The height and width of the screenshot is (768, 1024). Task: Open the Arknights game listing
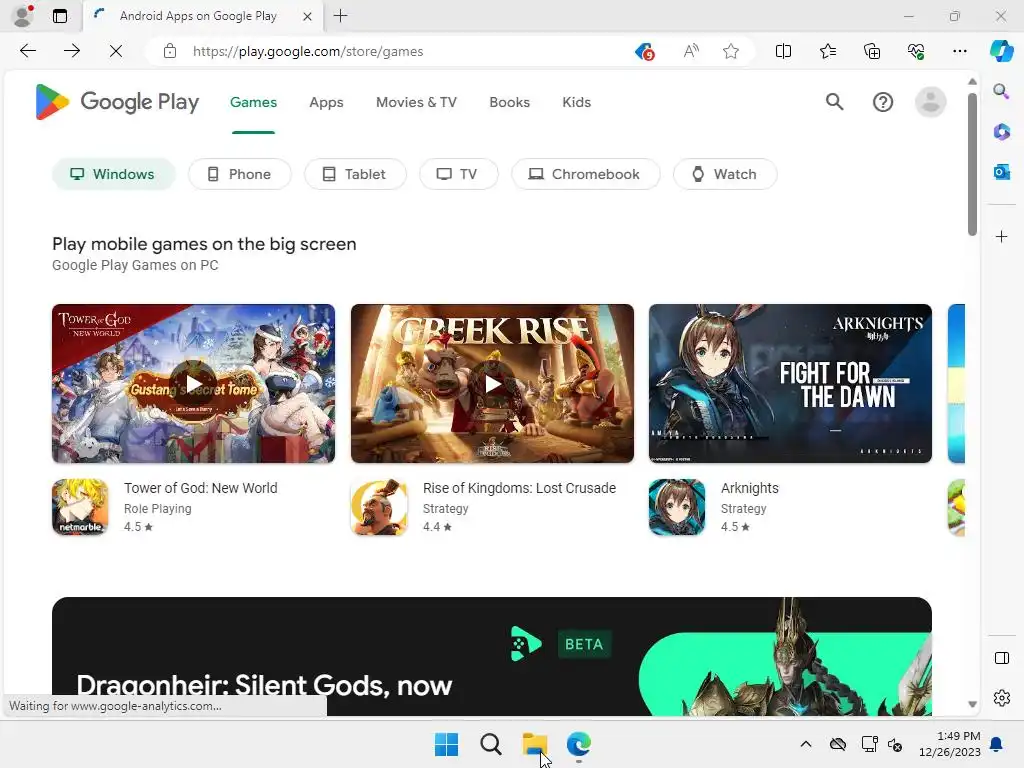[x=750, y=488]
